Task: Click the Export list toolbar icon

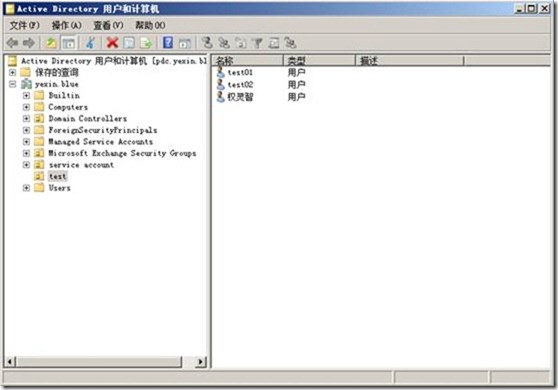Action: coord(146,43)
